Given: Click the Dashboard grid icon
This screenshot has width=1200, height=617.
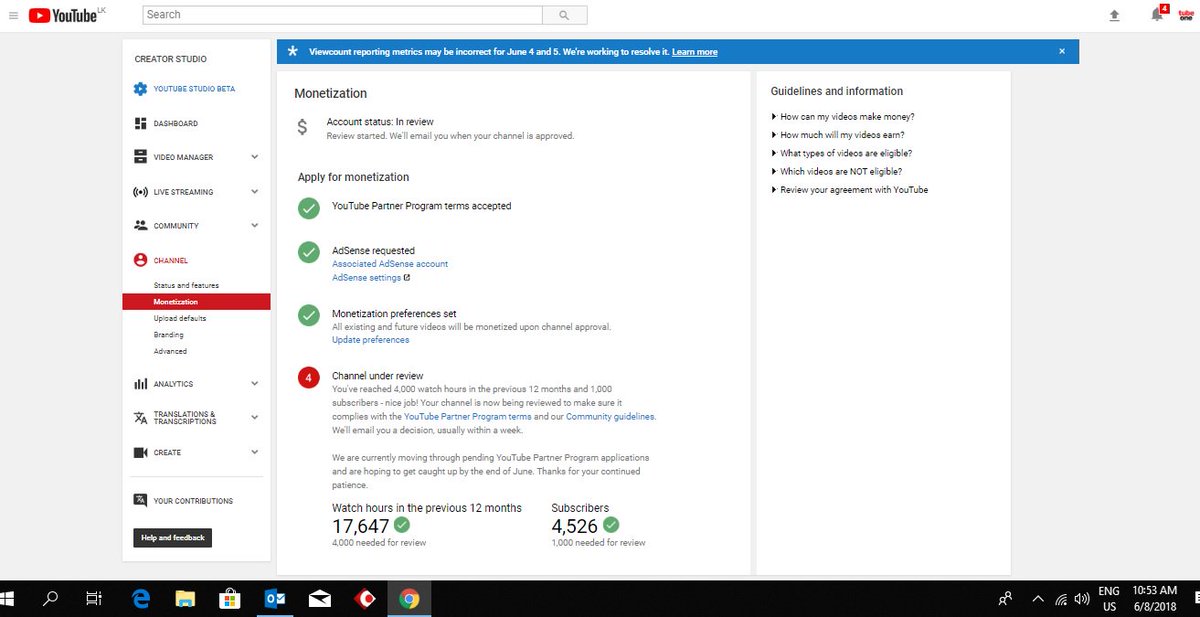Looking at the screenshot, I should (140, 123).
